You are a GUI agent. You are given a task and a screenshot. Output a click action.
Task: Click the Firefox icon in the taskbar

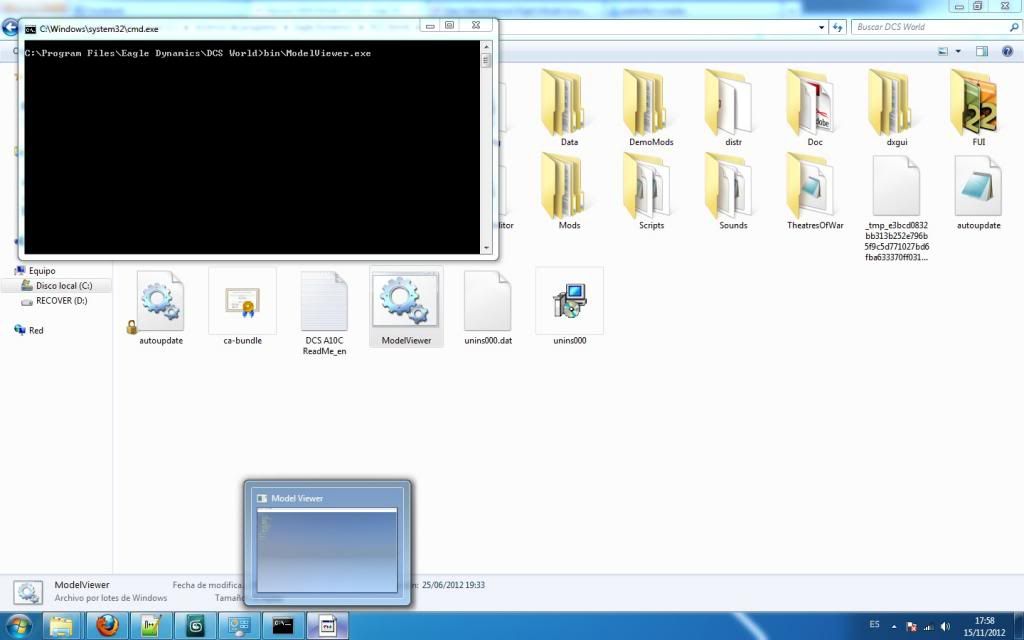coord(107,626)
